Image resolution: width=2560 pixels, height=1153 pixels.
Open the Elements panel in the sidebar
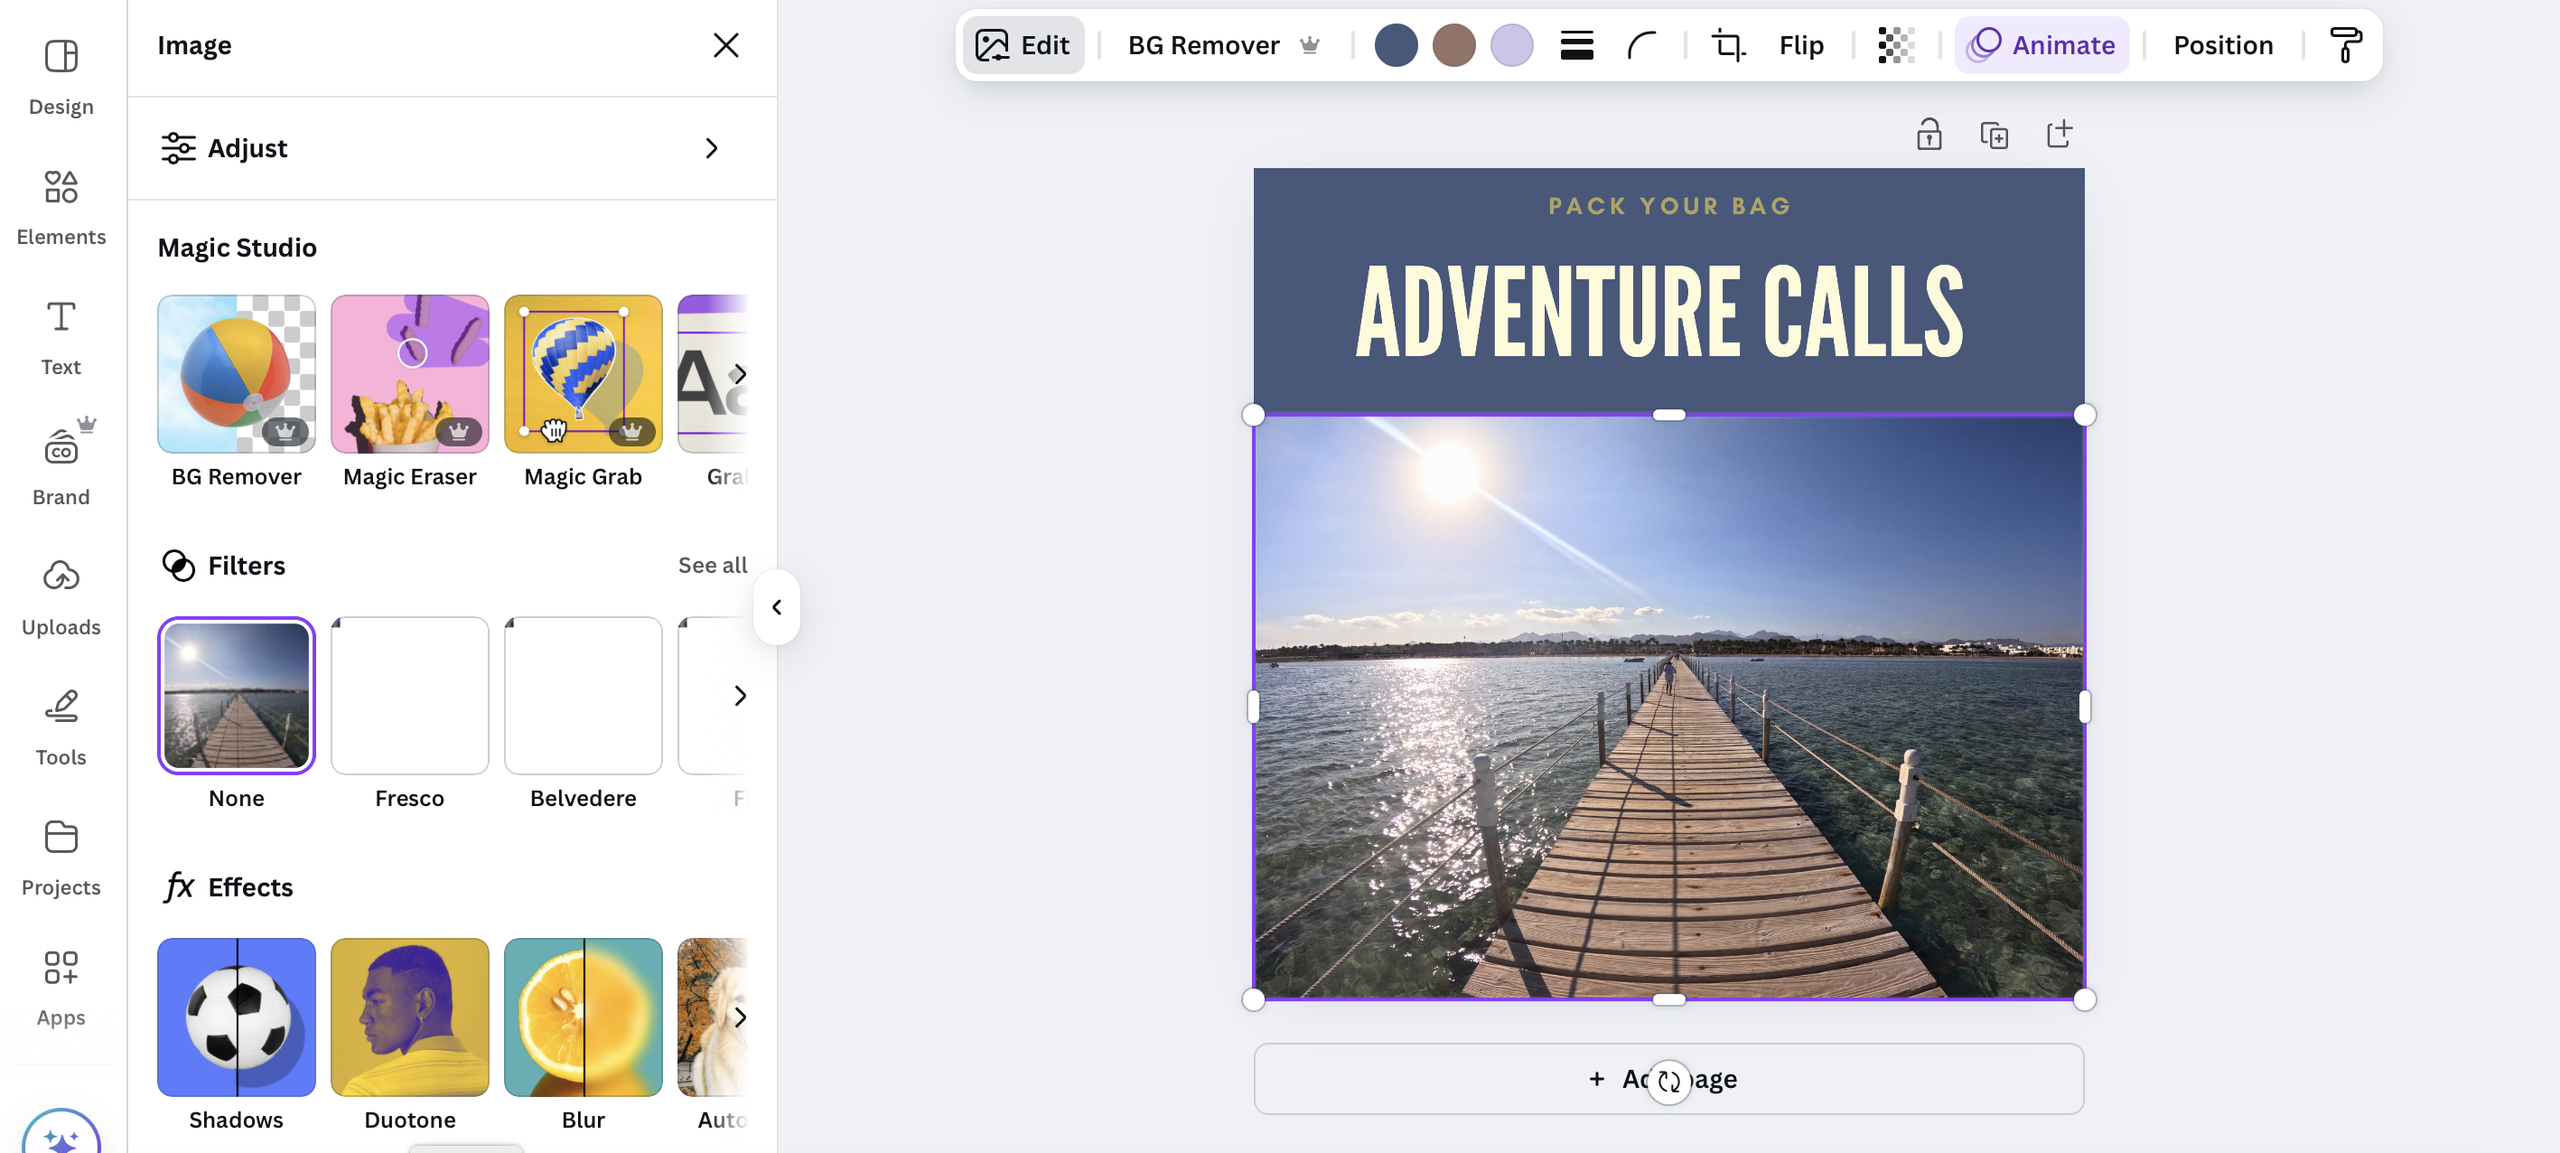tap(61, 205)
